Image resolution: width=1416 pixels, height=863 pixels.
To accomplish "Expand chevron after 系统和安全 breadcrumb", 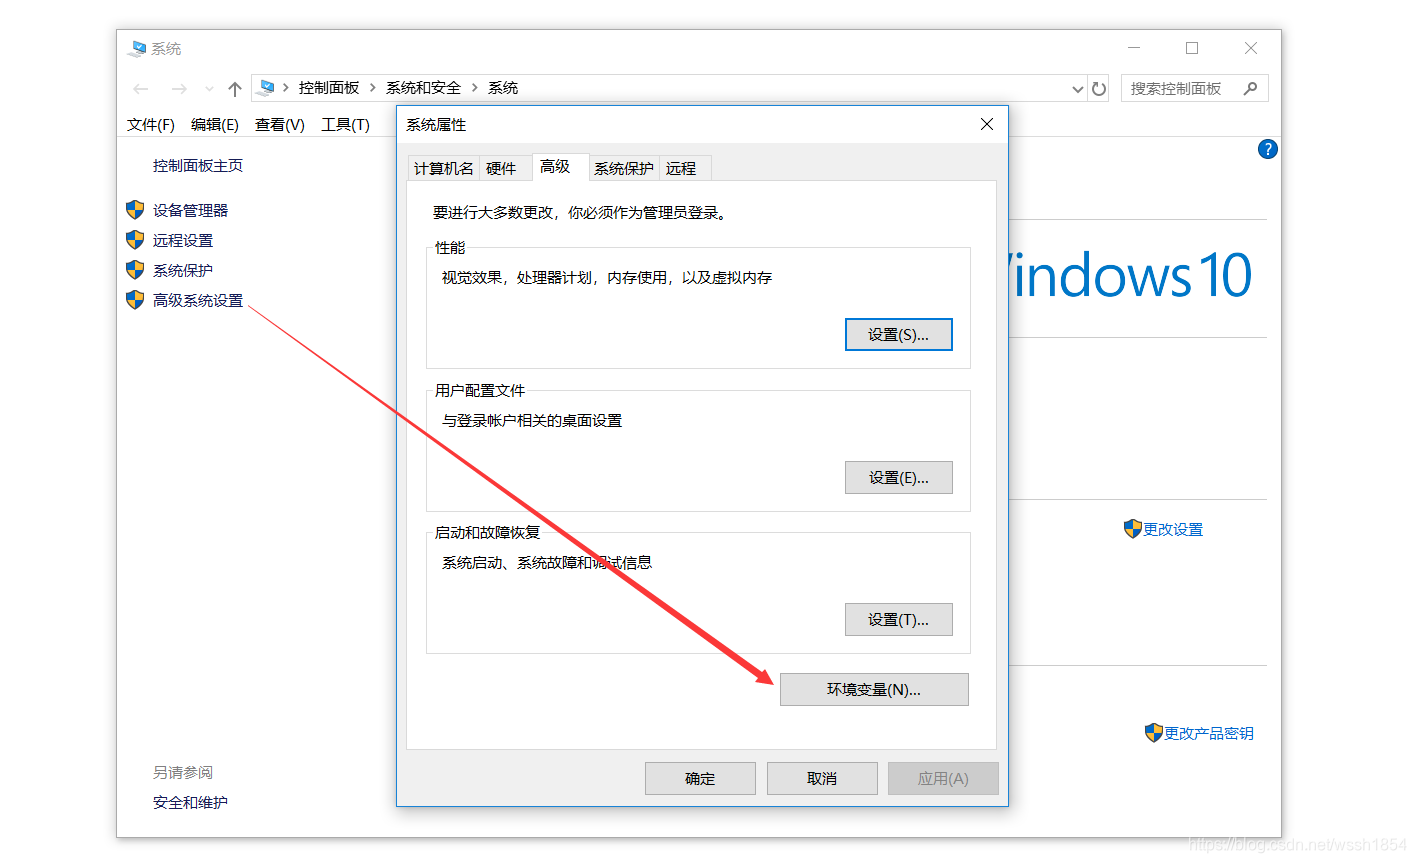I will [475, 88].
